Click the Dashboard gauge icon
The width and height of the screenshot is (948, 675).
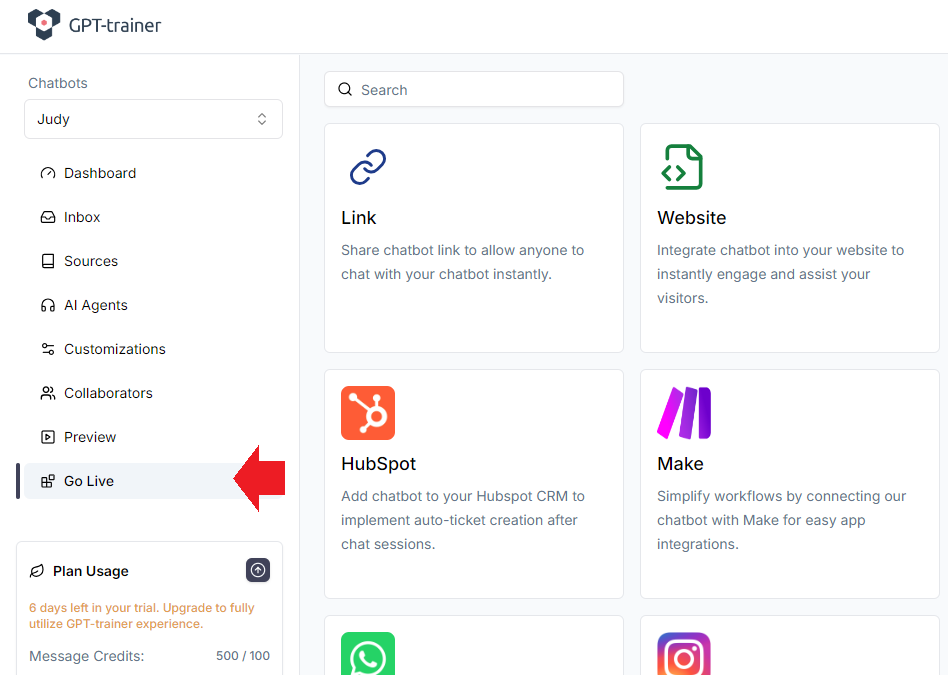pos(48,174)
